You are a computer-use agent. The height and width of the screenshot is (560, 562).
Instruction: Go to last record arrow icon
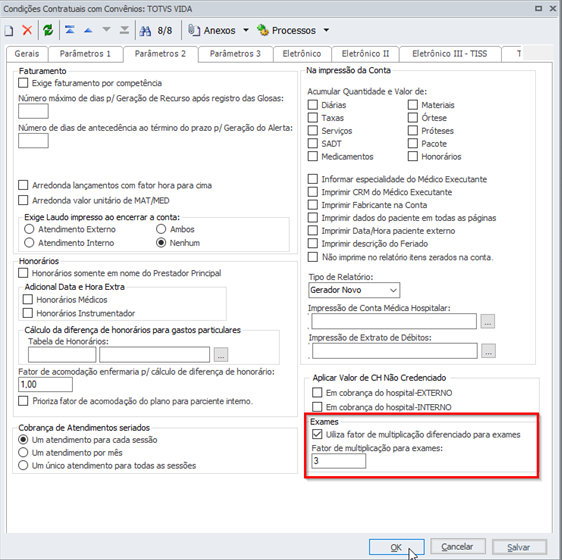(124, 30)
